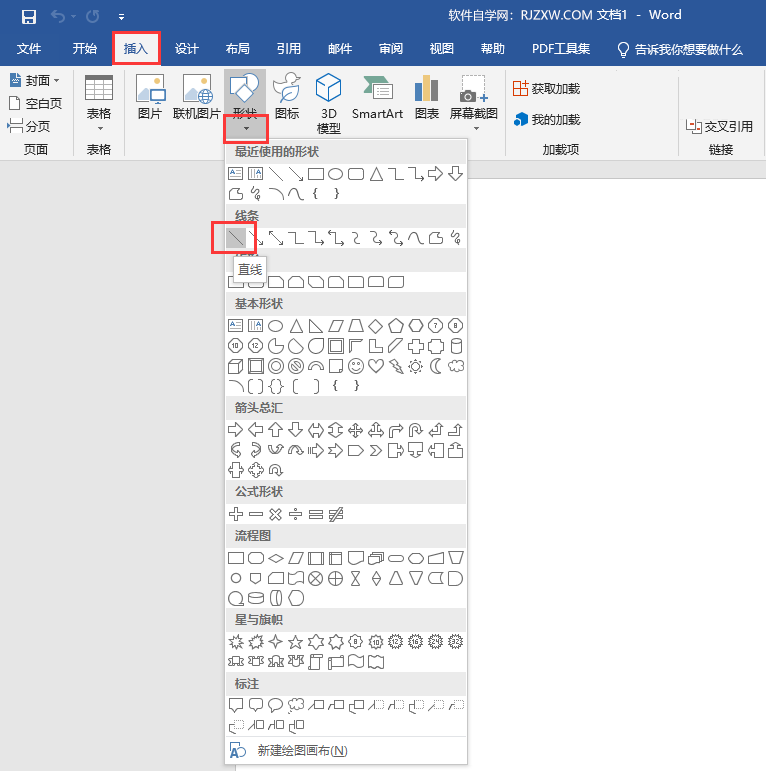Viewport: 766px width, 771px height.
Task: Click the Save icon in quick access toolbar
Action: [29, 17]
